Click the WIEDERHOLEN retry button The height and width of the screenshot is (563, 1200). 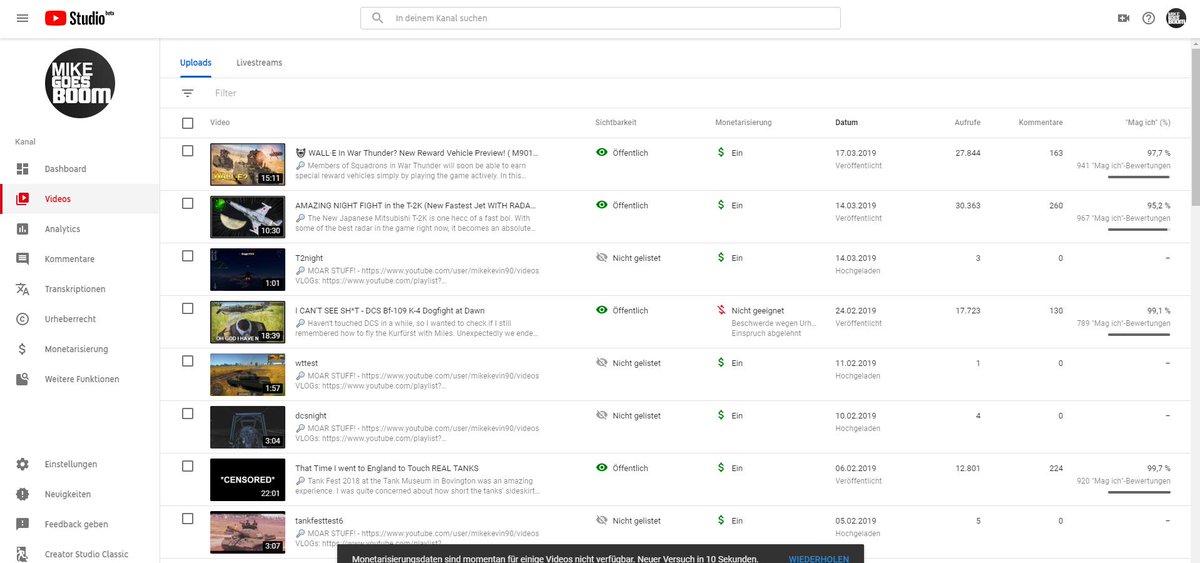coord(818,558)
